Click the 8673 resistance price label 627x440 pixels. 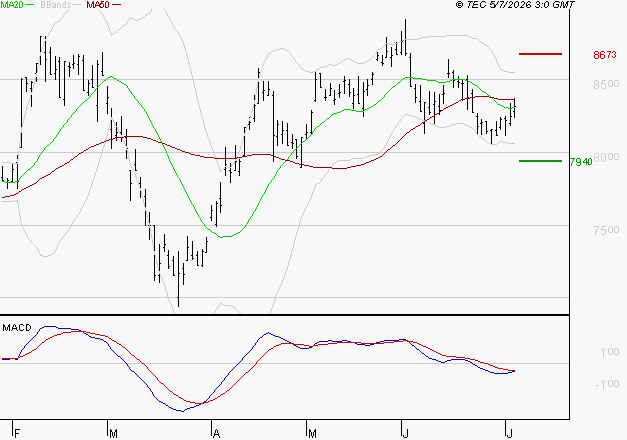(605, 55)
